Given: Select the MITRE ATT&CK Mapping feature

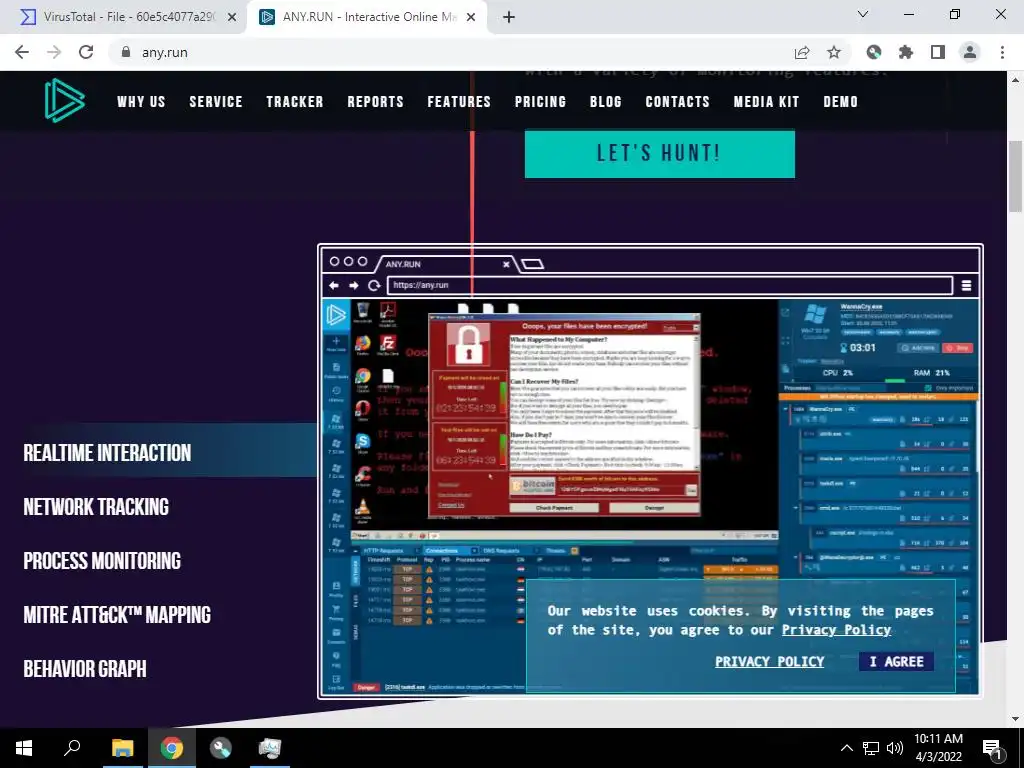Looking at the screenshot, I should pyautogui.click(x=117, y=615).
